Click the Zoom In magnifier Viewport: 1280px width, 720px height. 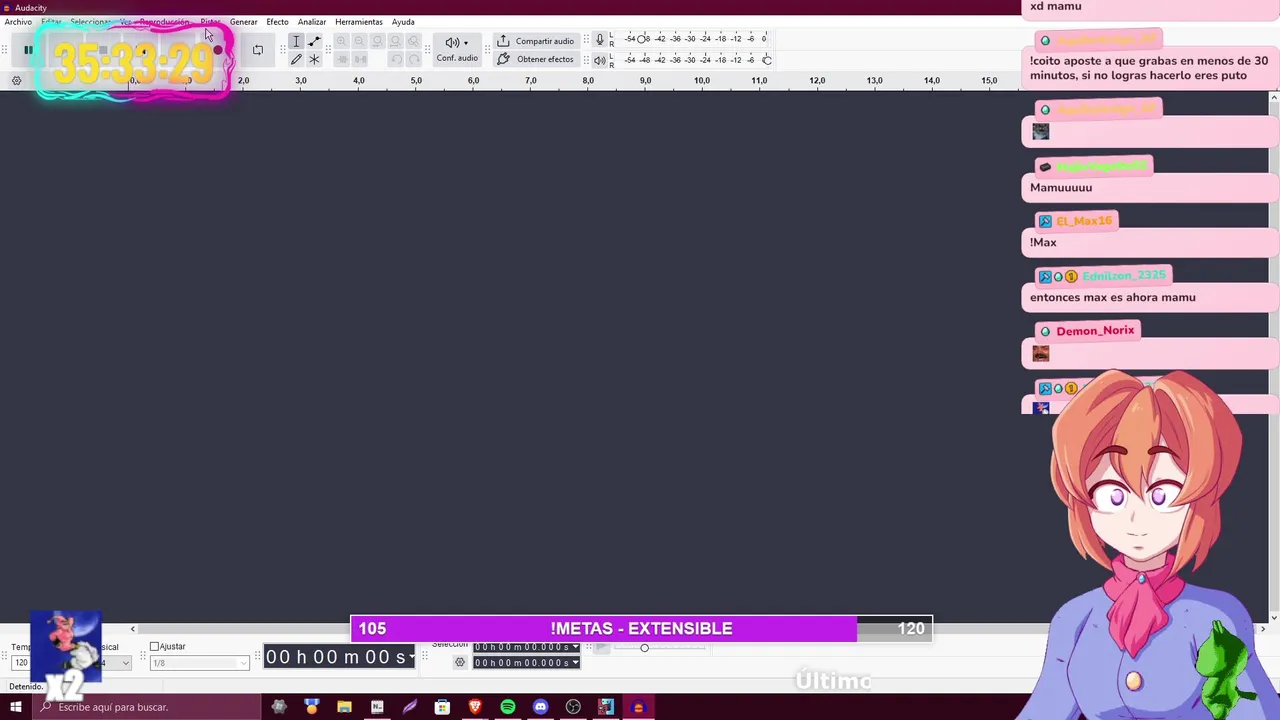click(341, 41)
